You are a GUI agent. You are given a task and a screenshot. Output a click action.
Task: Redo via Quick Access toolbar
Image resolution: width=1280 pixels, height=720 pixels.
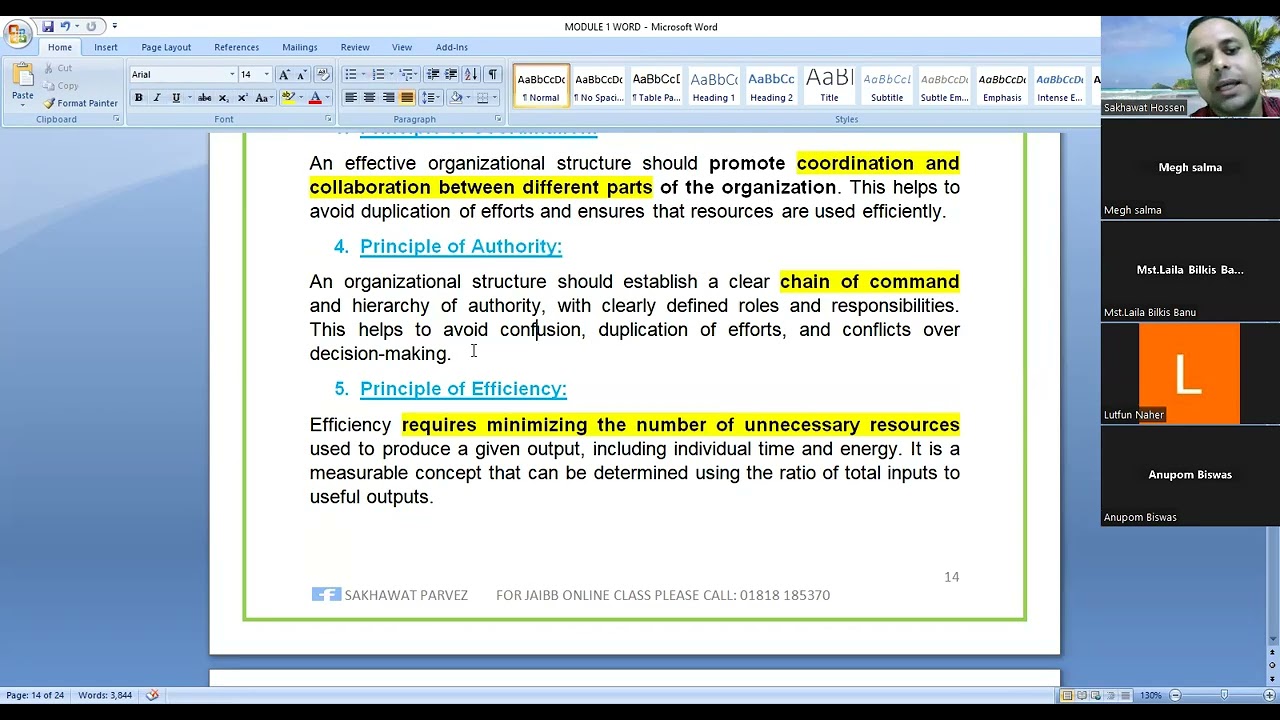pyautogui.click(x=92, y=27)
